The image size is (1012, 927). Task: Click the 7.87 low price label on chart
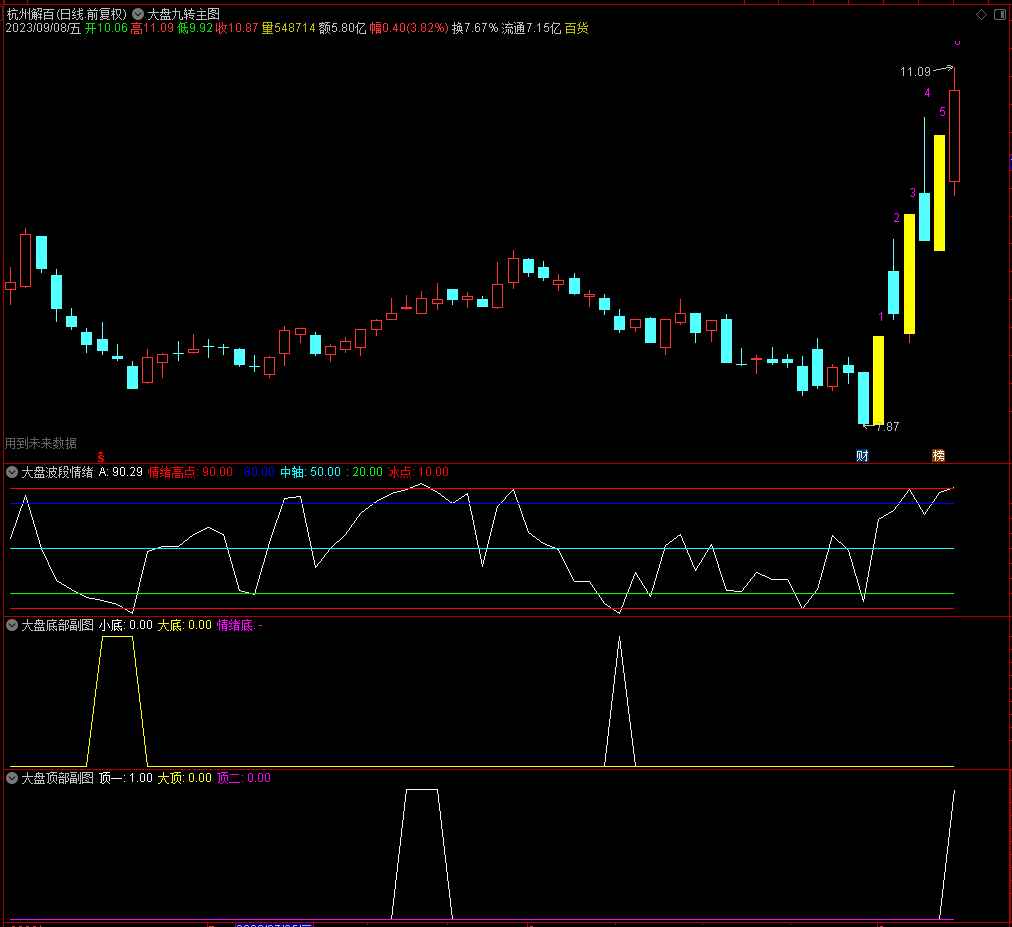[x=888, y=427]
